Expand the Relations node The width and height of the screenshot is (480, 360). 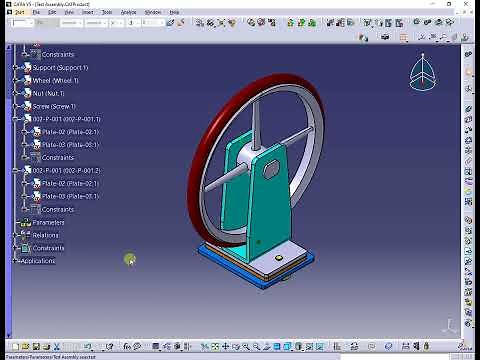(x=15, y=235)
